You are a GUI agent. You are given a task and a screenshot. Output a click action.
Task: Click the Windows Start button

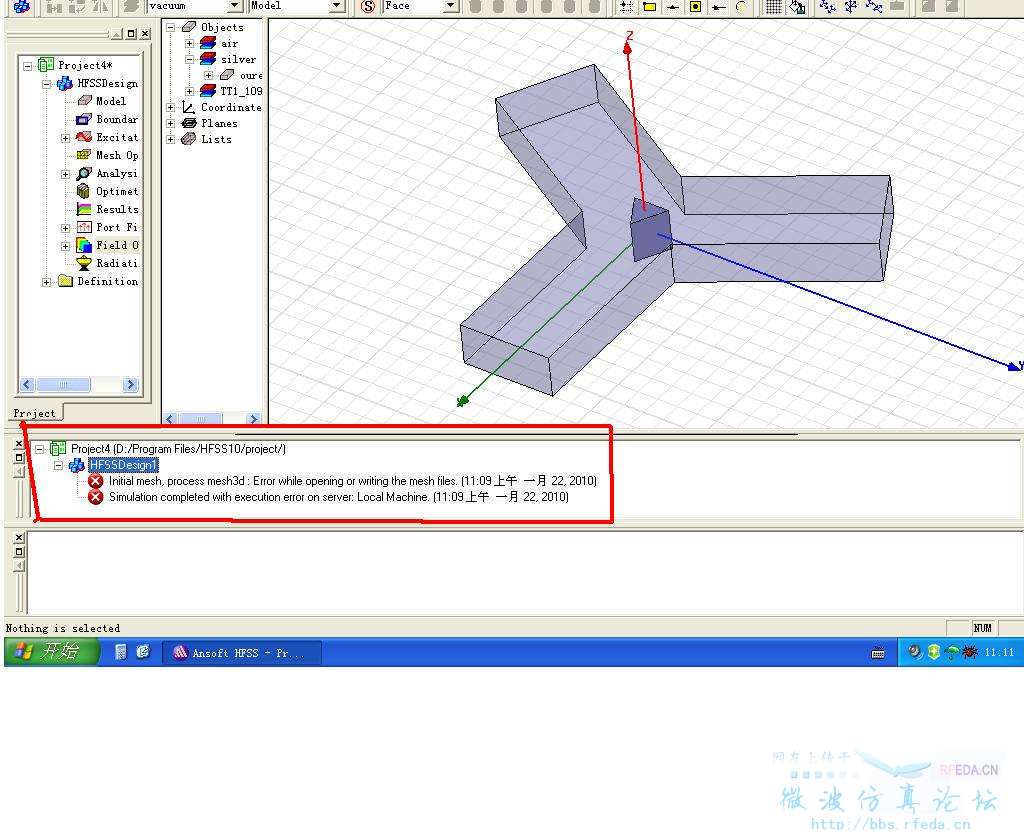point(52,652)
